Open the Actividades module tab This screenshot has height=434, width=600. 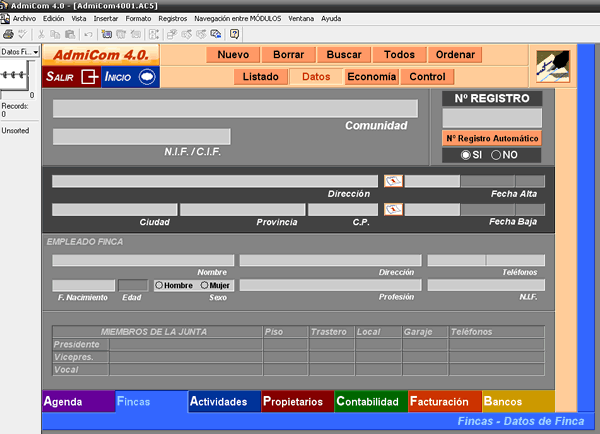pos(225,401)
